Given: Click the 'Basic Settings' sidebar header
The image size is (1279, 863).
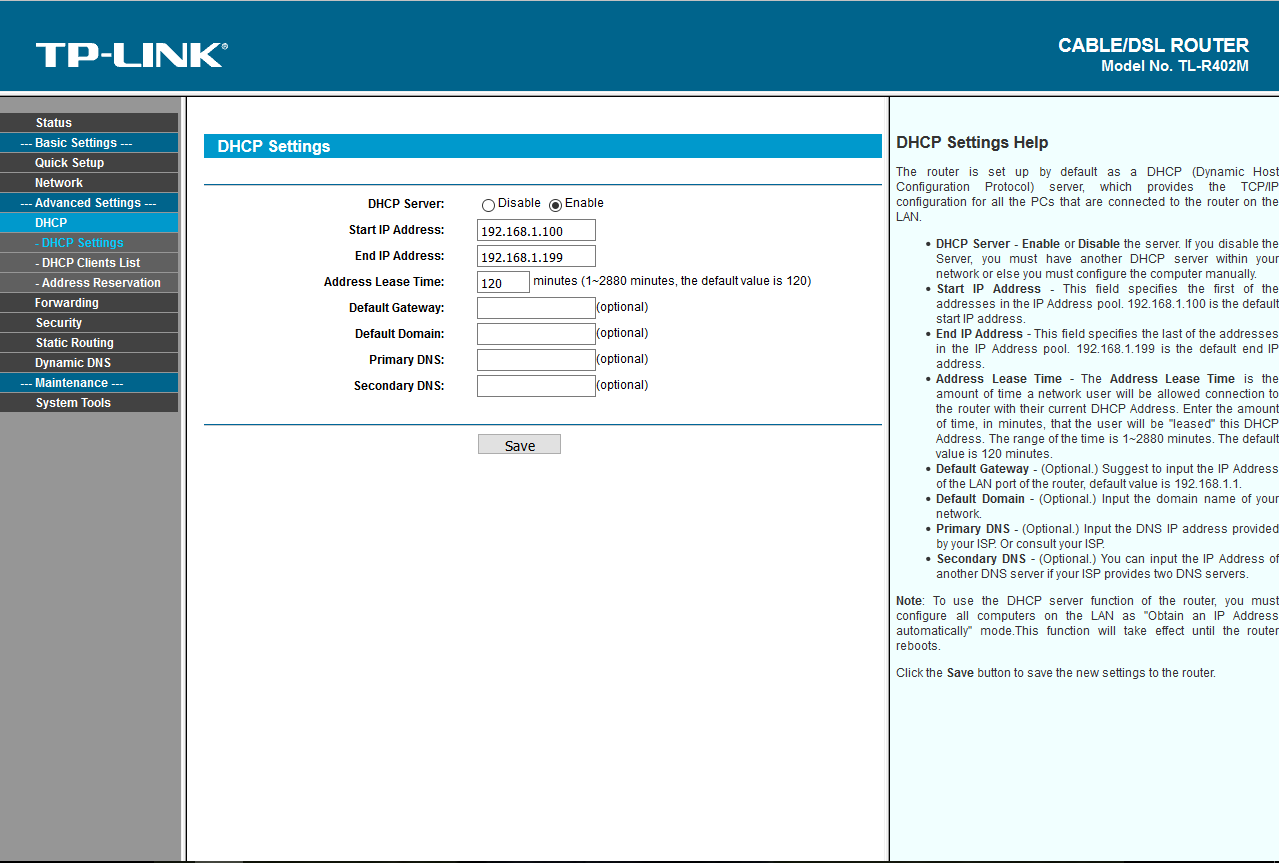Looking at the screenshot, I should 89,143.
